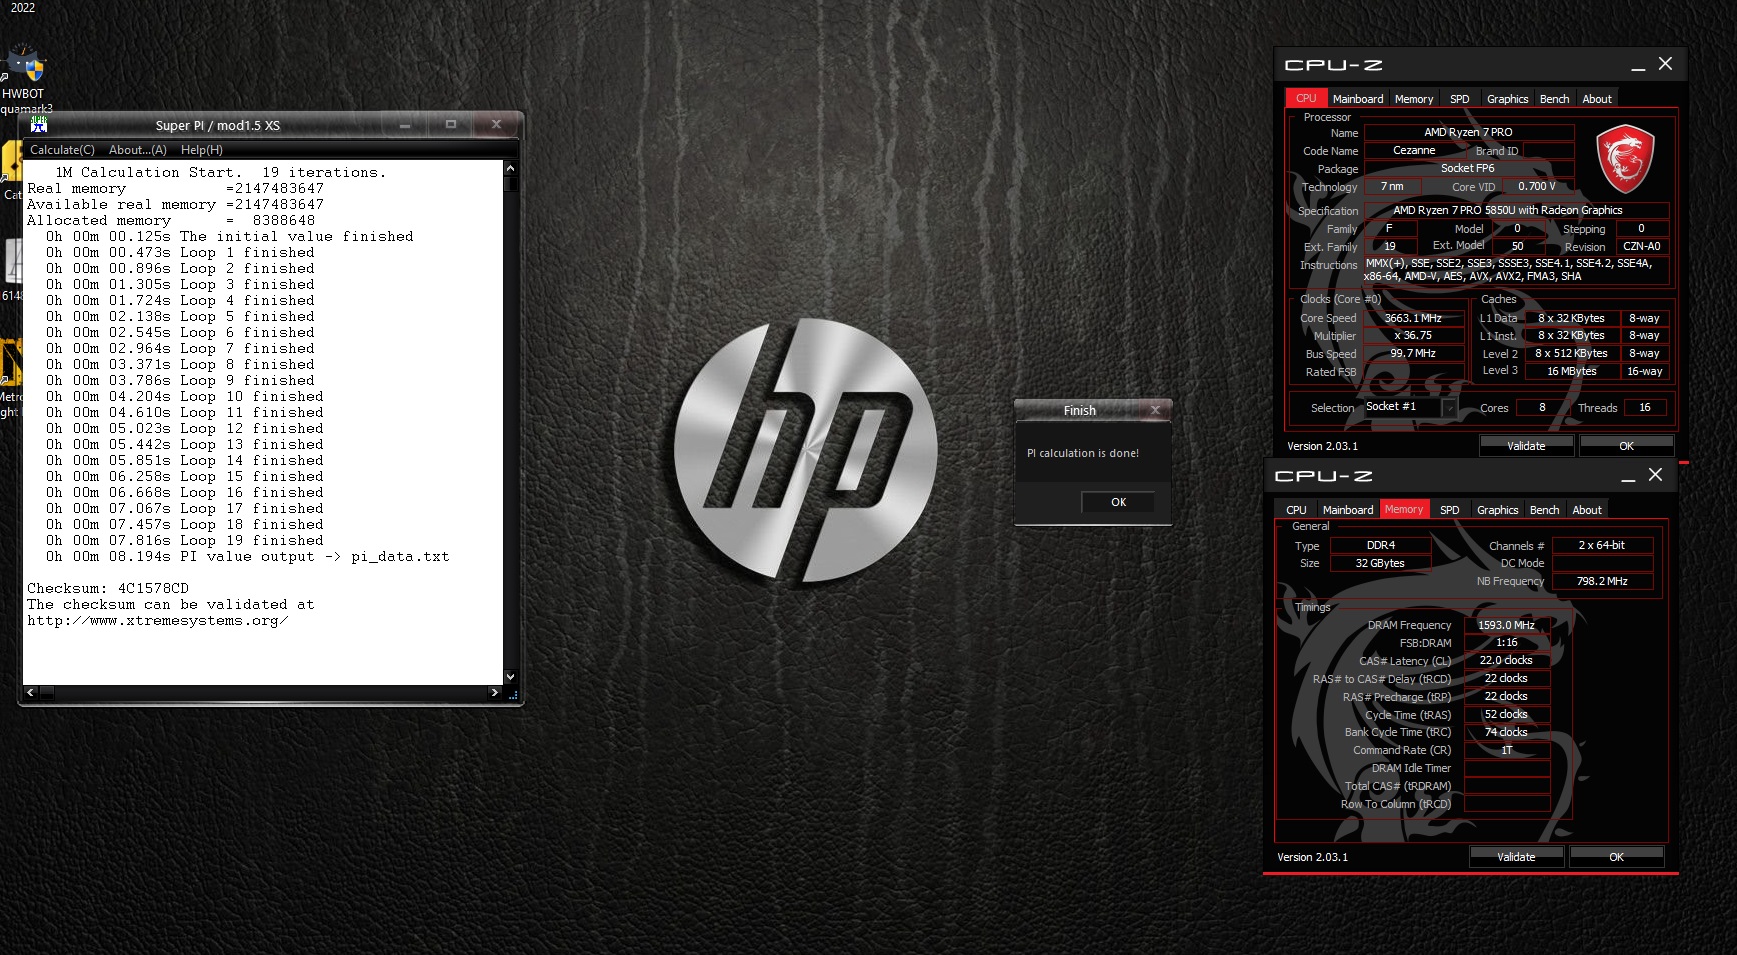Click the Channels # value 2 x 64-bit
This screenshot has width=1737, height=955.
pos(1602,545)
